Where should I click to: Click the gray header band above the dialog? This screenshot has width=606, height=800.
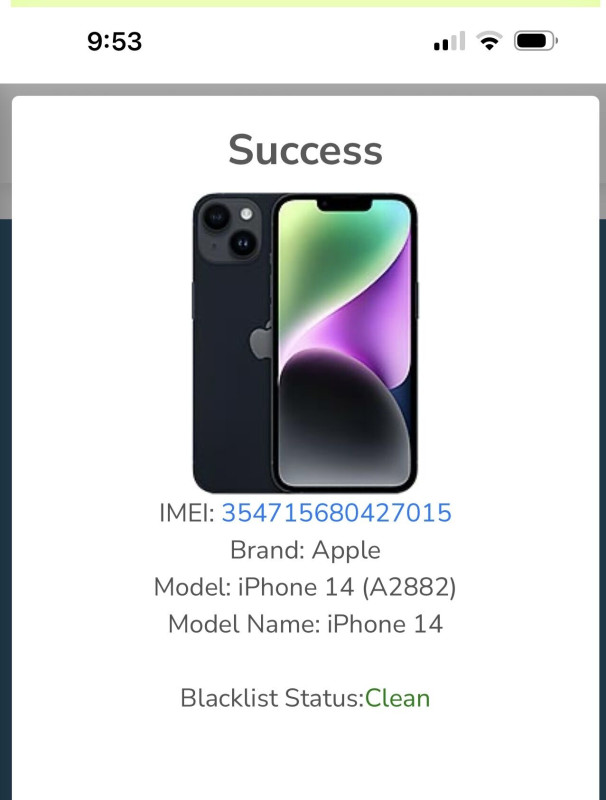(x=303, y=89)
